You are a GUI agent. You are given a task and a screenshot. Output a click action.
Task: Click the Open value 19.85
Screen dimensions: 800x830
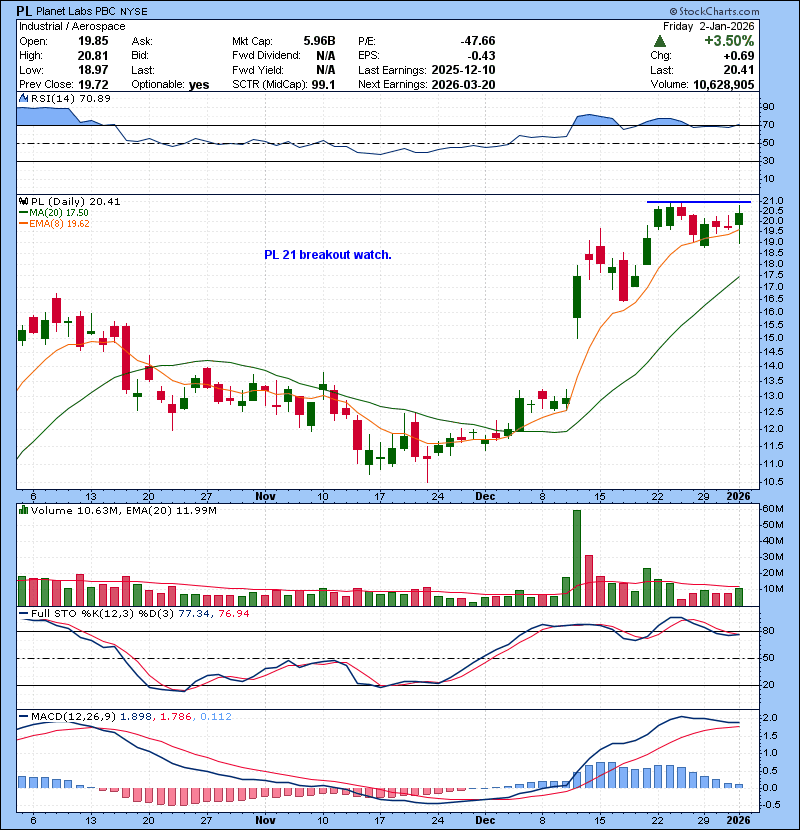pyautogui.click(x=93, y=41)
